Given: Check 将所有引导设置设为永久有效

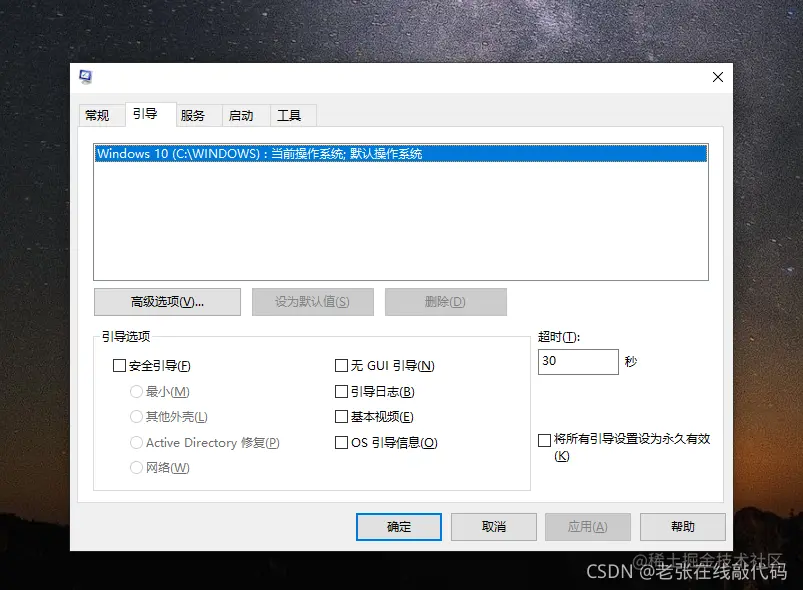Looking at the screenshot, I should point(545,439).
